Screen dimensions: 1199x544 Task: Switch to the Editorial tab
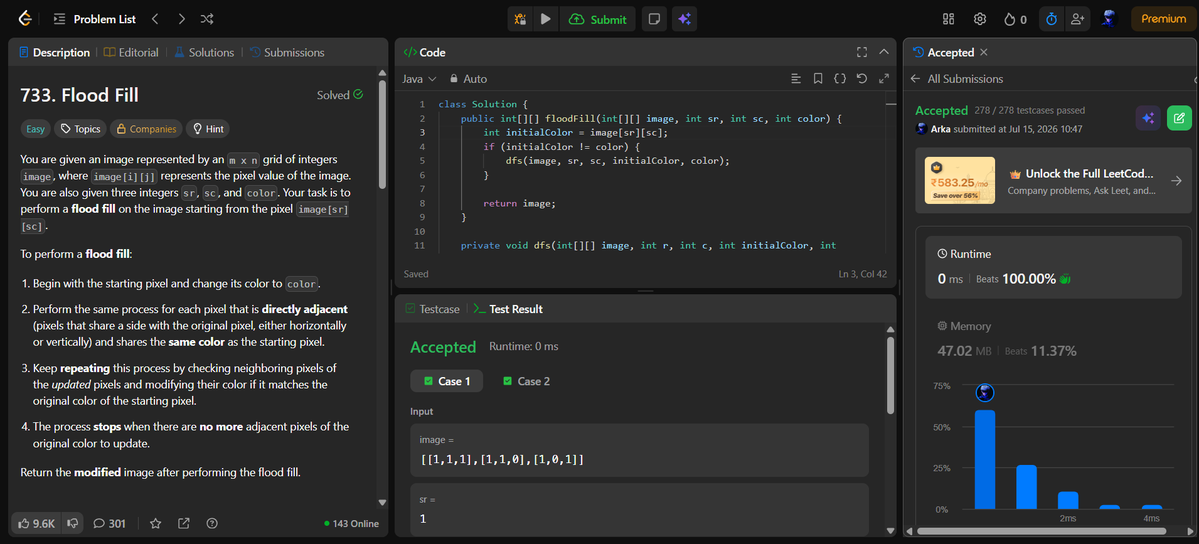tap(131, 52)
